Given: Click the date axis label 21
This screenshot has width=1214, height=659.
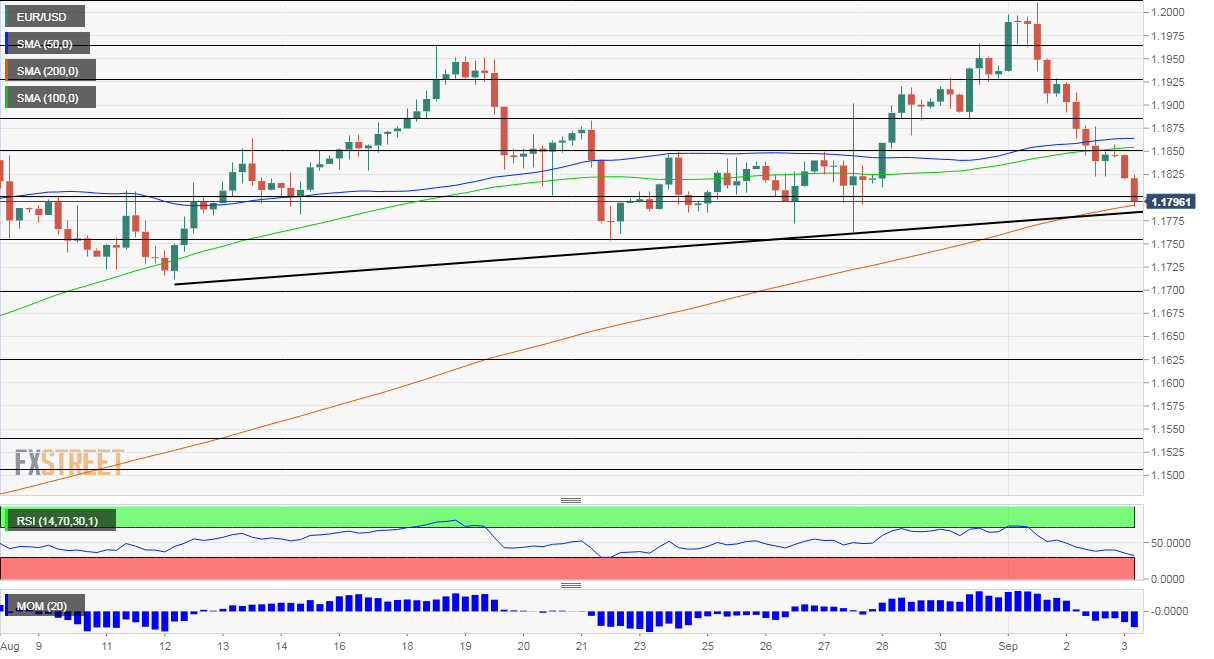Looking at the screenshot, I should 581,646.
